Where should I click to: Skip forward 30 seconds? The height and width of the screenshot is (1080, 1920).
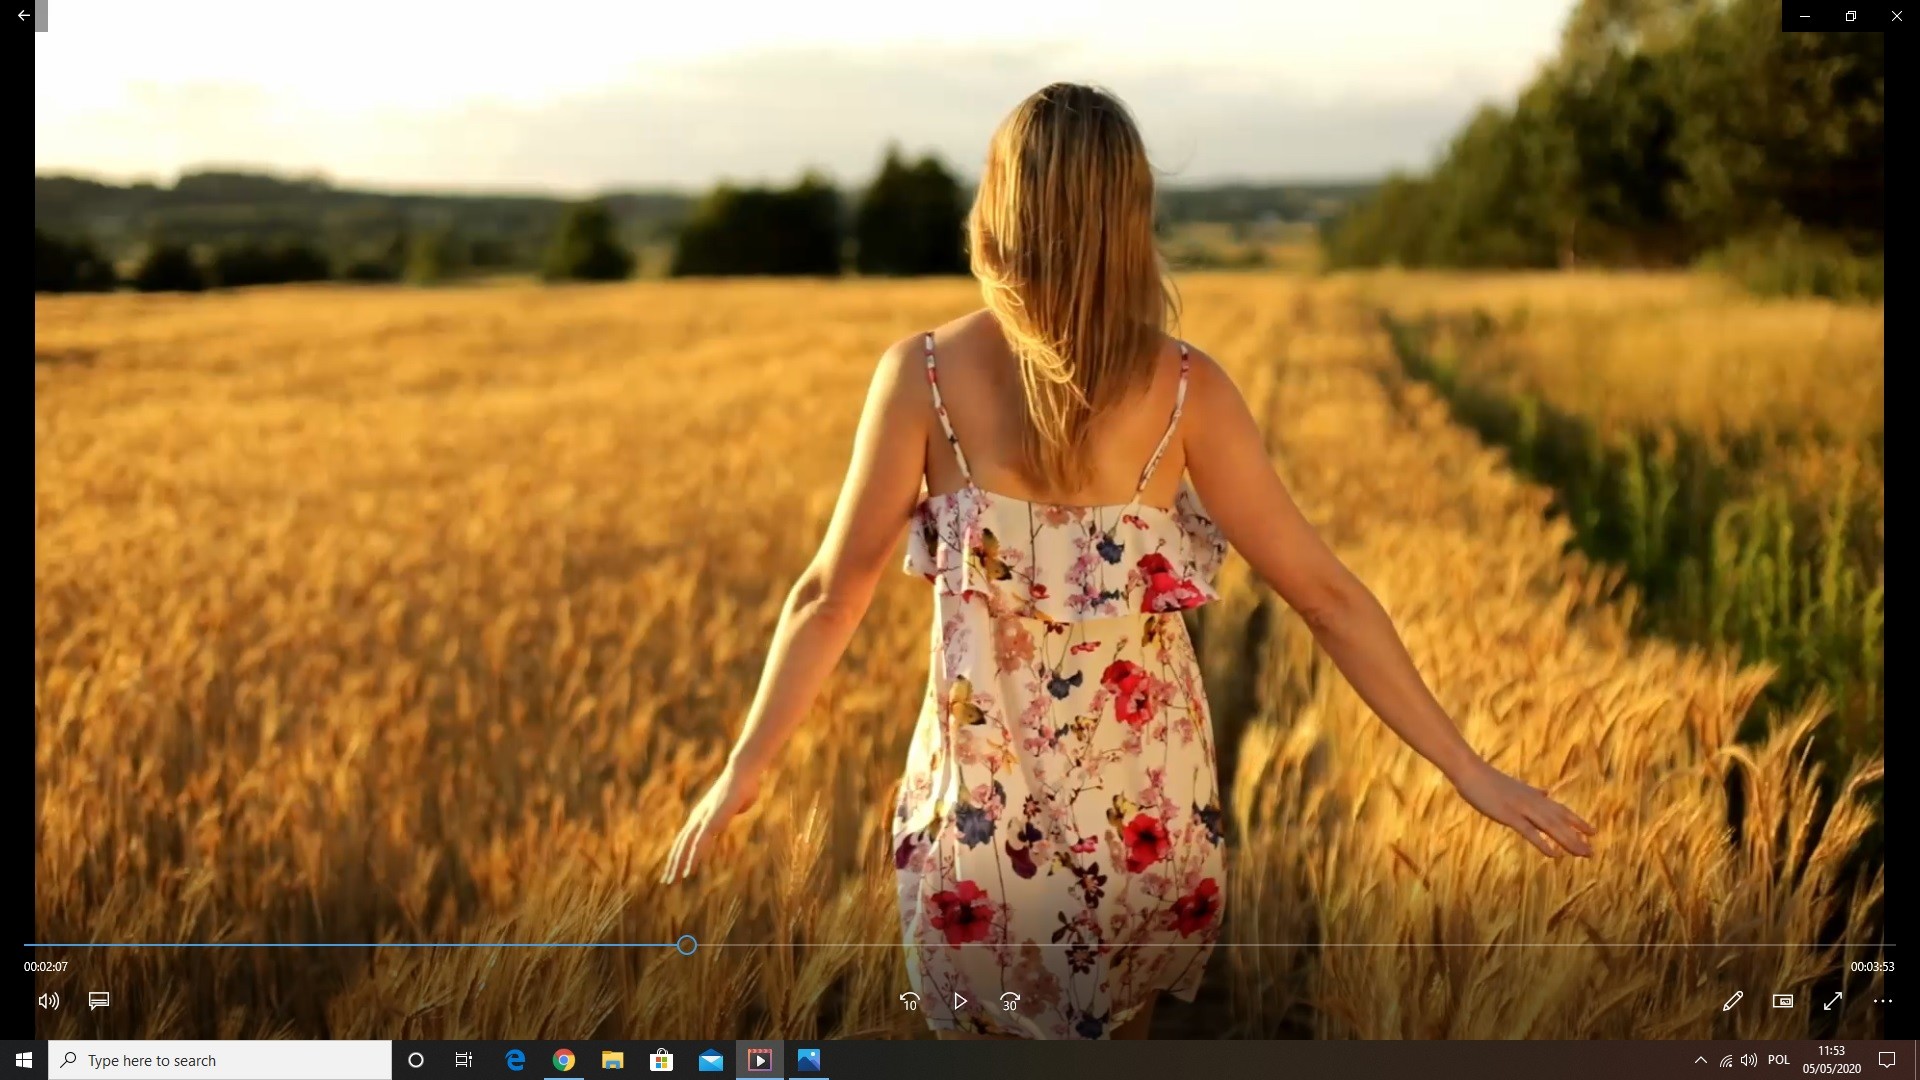1010,1001
